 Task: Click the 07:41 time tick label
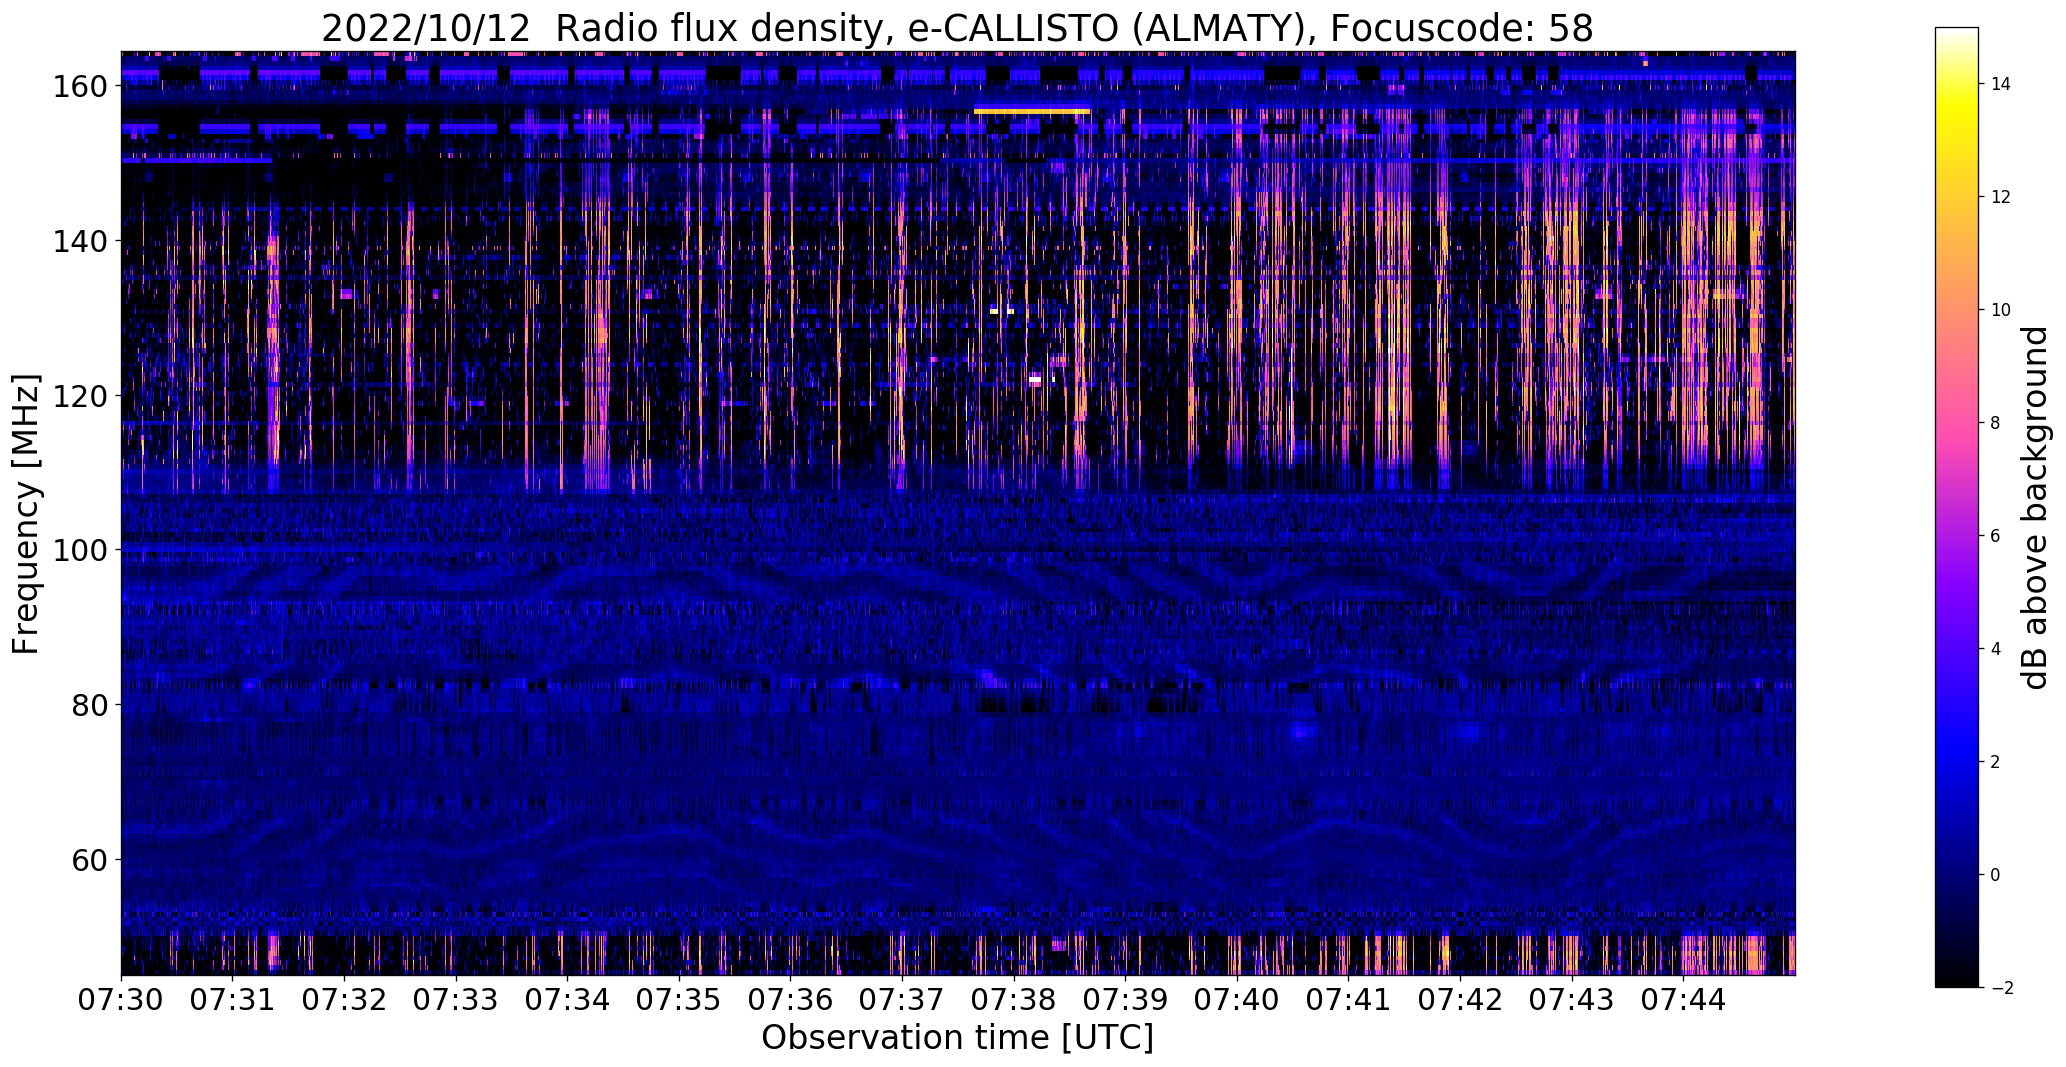1349,1000
